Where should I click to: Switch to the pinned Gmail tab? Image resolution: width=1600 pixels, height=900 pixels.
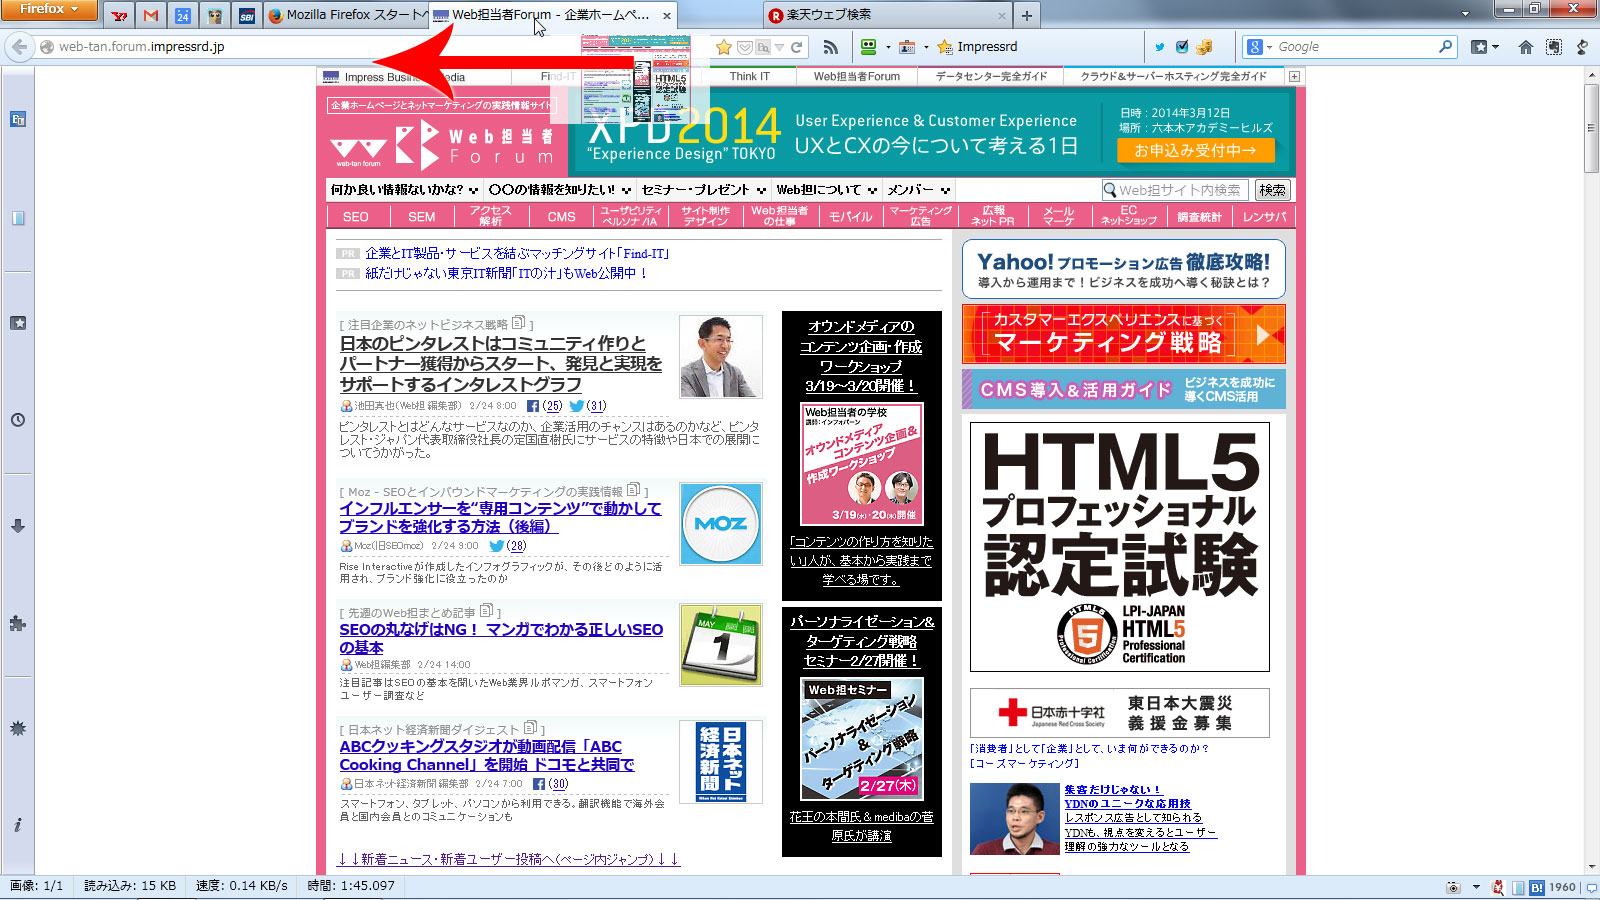tap(151, 15)
